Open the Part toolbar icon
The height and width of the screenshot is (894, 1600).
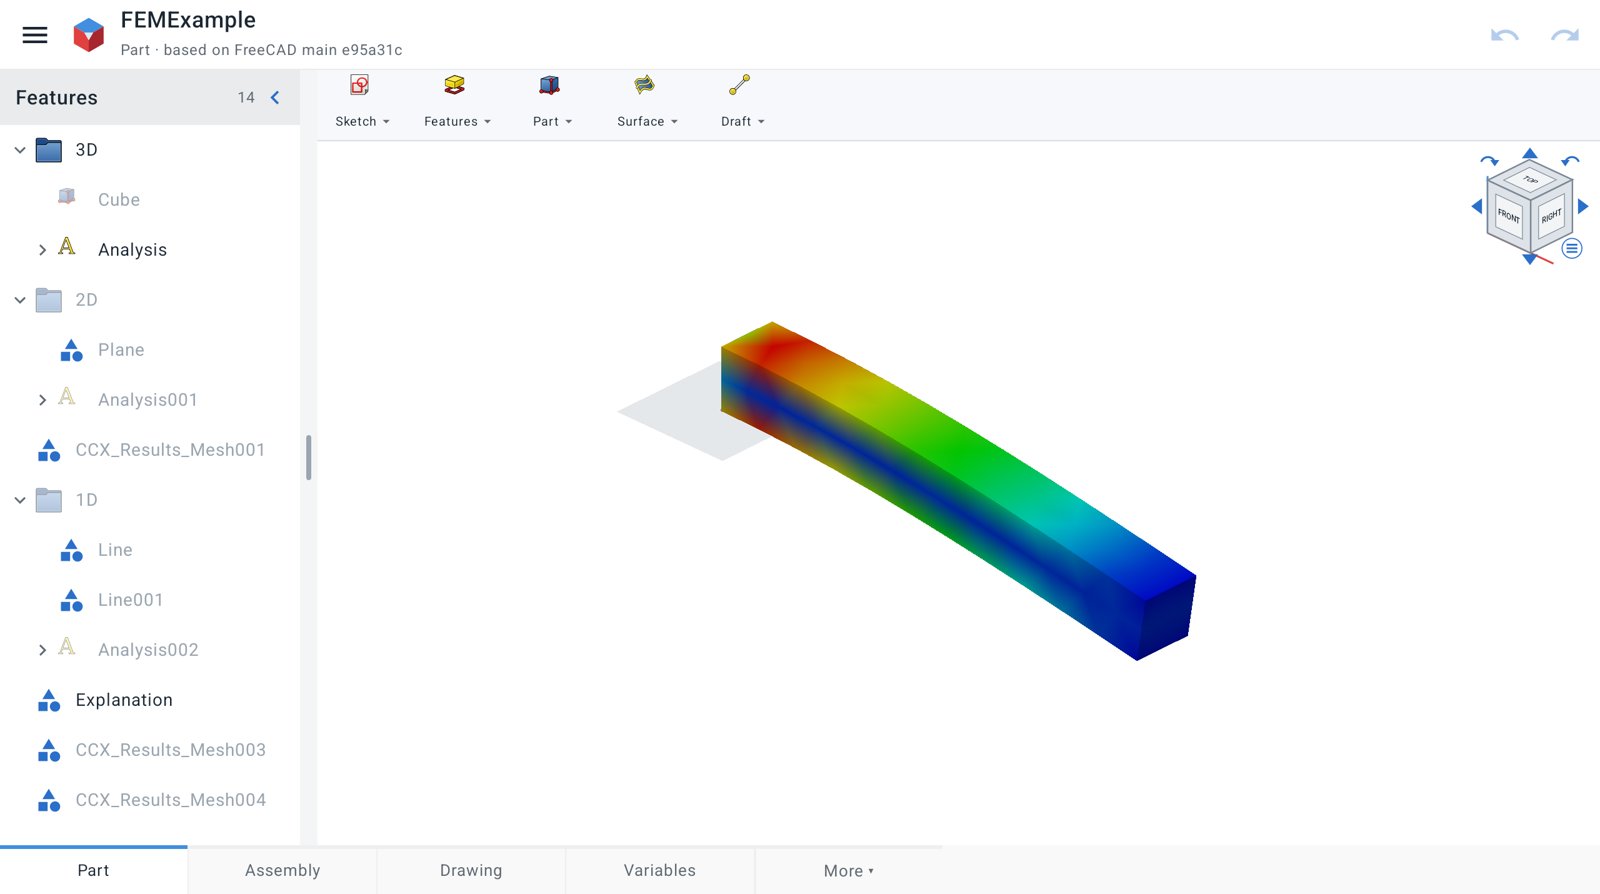(x=549, y=85)
